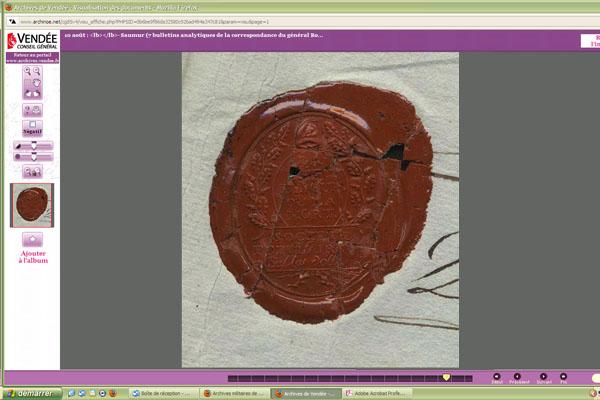The height and width of the screenshot is (400, 600).
Task: Switch to Adobe Acrobat taskbar window
Action: click(377, 393)
